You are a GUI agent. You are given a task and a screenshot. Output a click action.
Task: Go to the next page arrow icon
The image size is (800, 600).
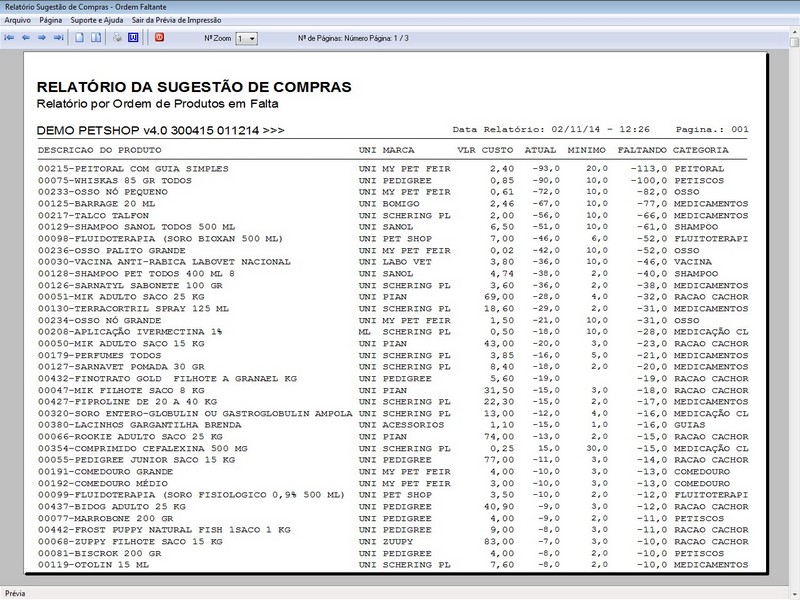[x=40, y=37]
